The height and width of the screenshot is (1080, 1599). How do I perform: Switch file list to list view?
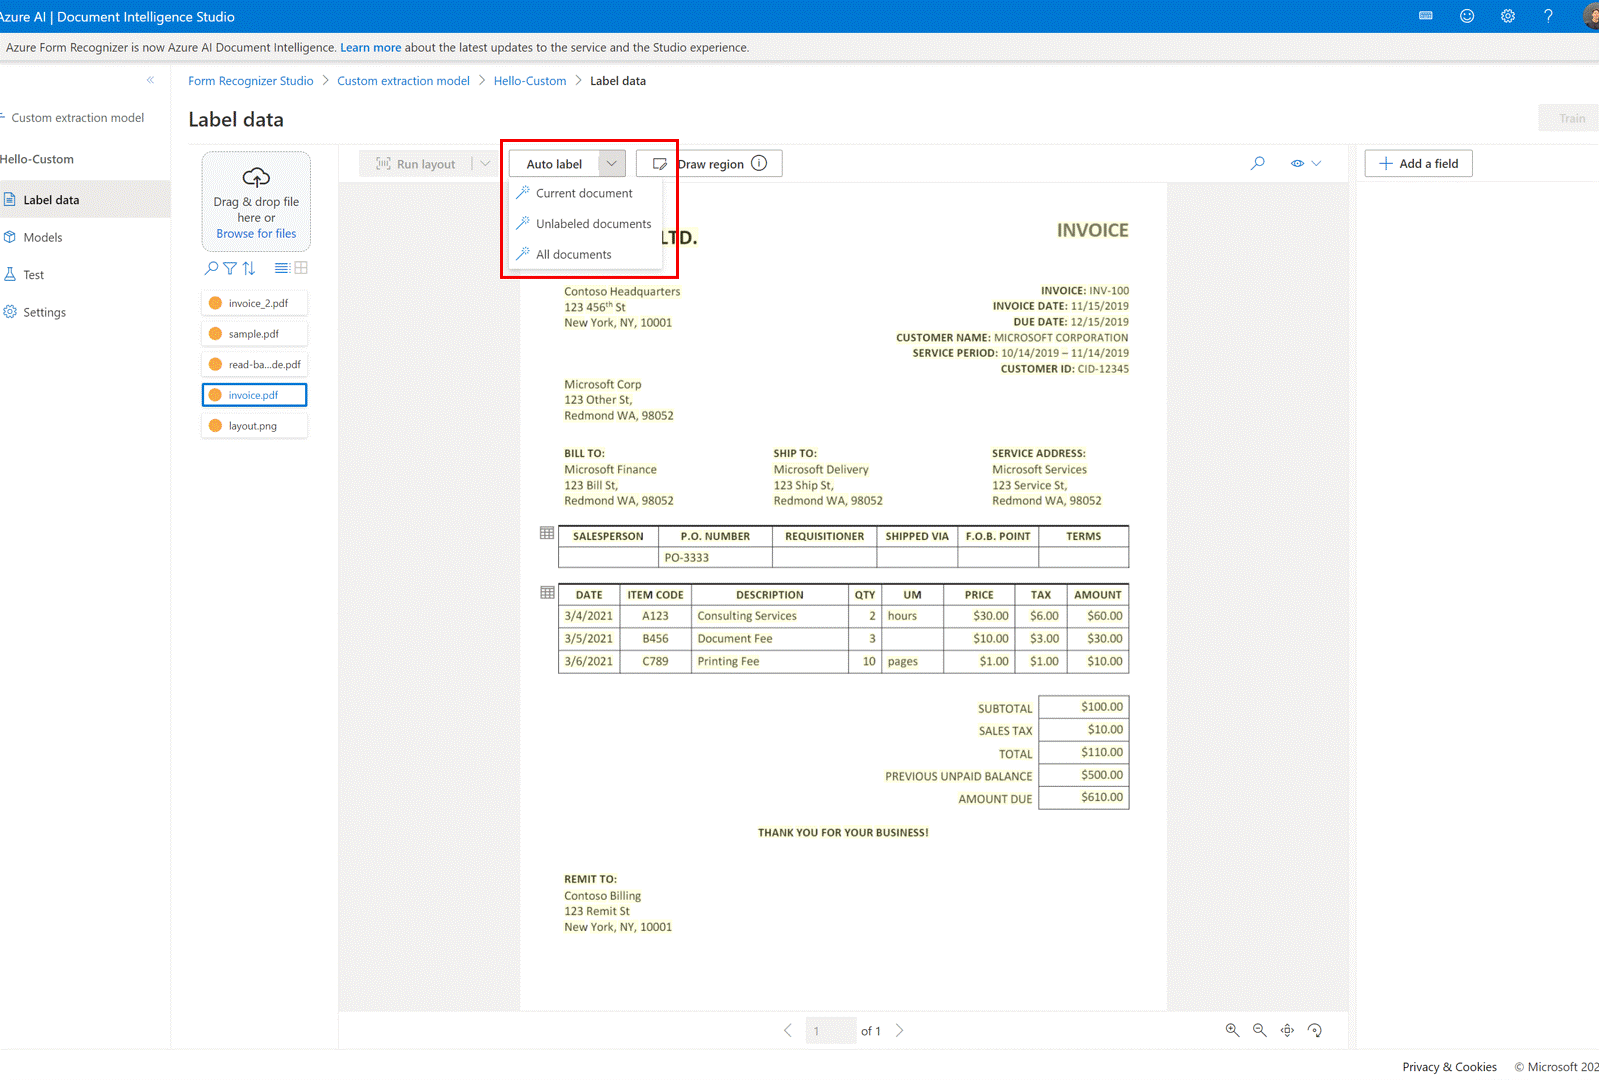coord(282,268)
